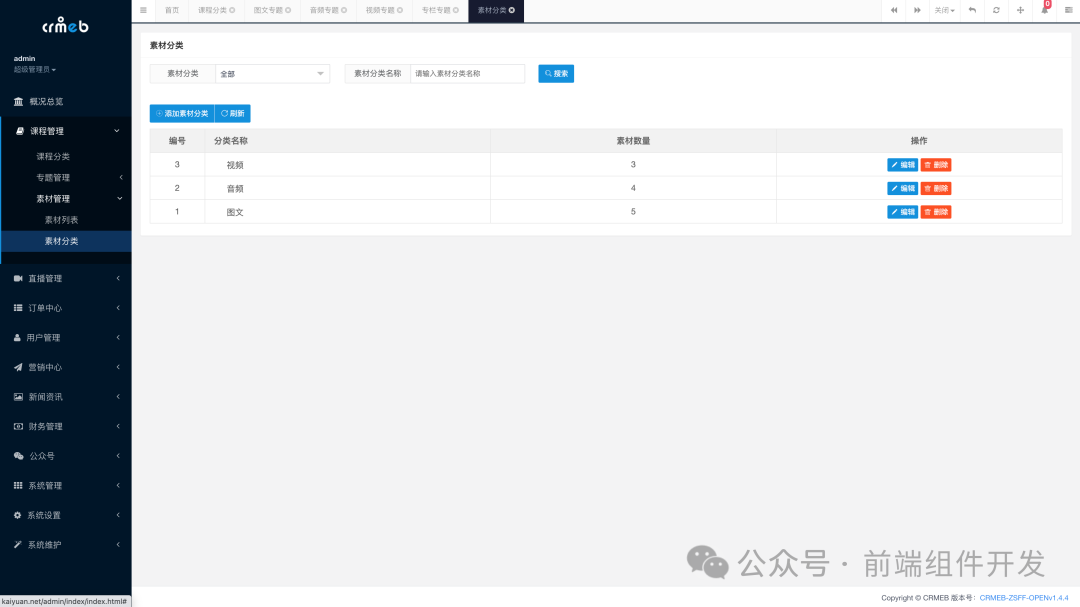Focus the 素材分类名称 input field
Viewport: 1080px width, 607px height.
click(467, 74)
